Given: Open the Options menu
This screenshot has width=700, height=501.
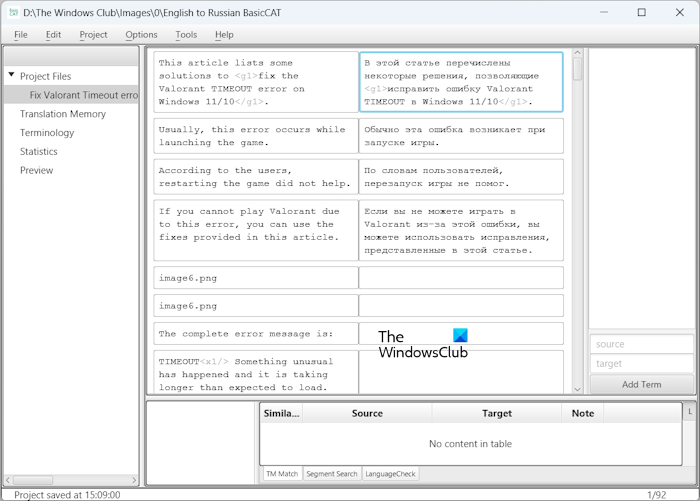Looking at the screenshot, I should 141,34.
